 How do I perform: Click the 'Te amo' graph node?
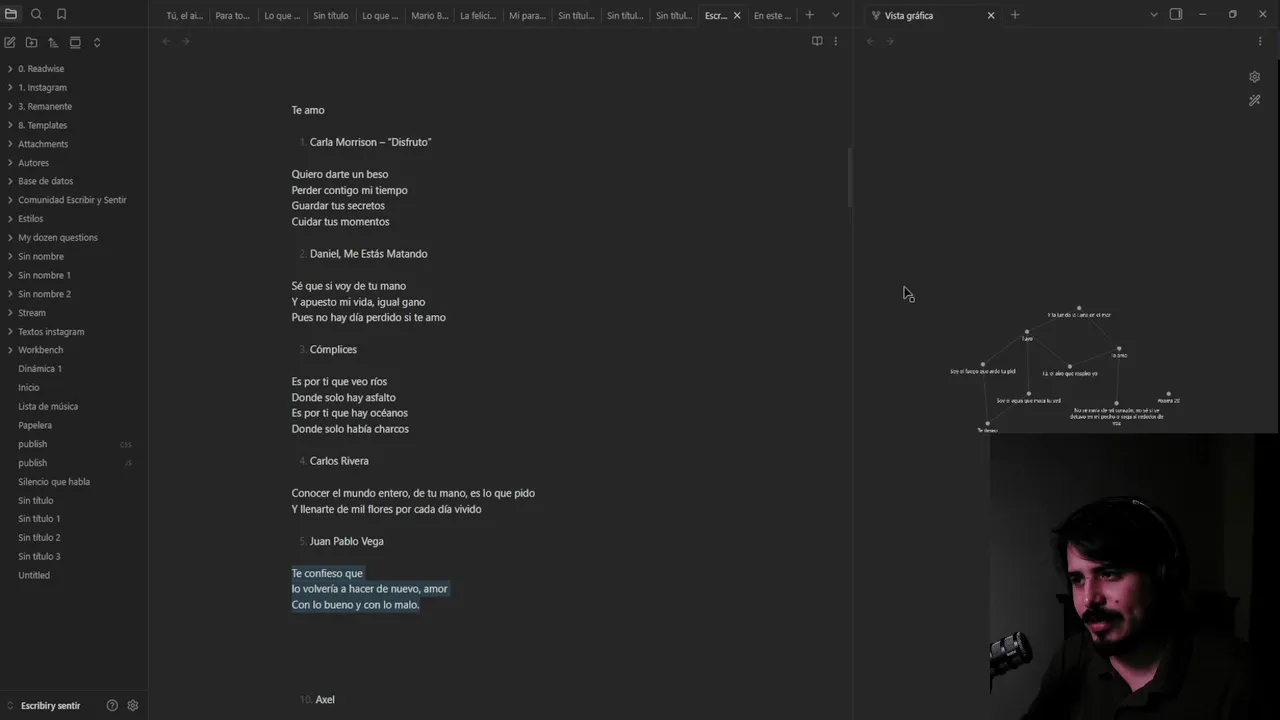(x=1118, y=349)
